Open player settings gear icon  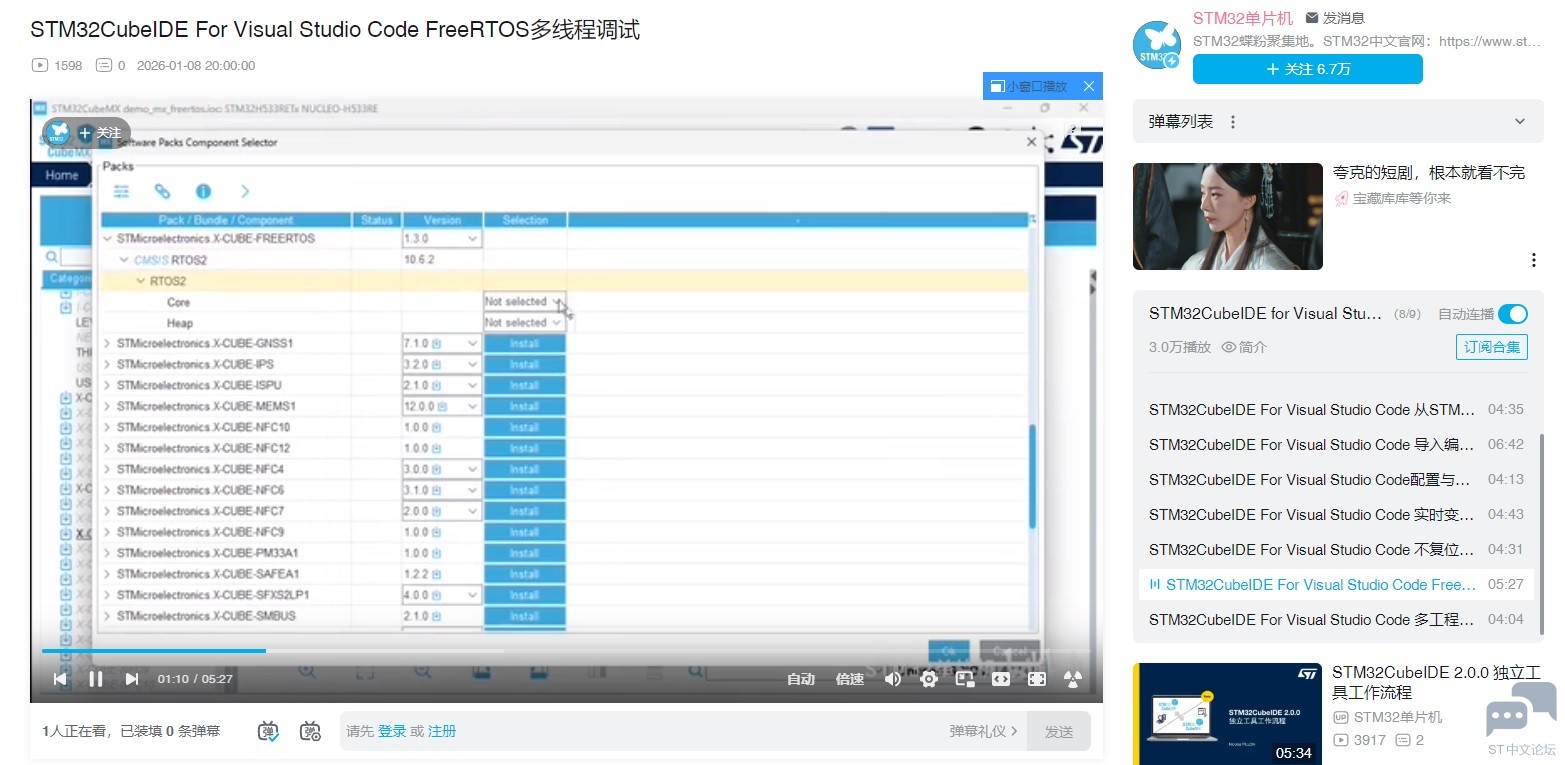pyautogui.click(x=929, y=679)
